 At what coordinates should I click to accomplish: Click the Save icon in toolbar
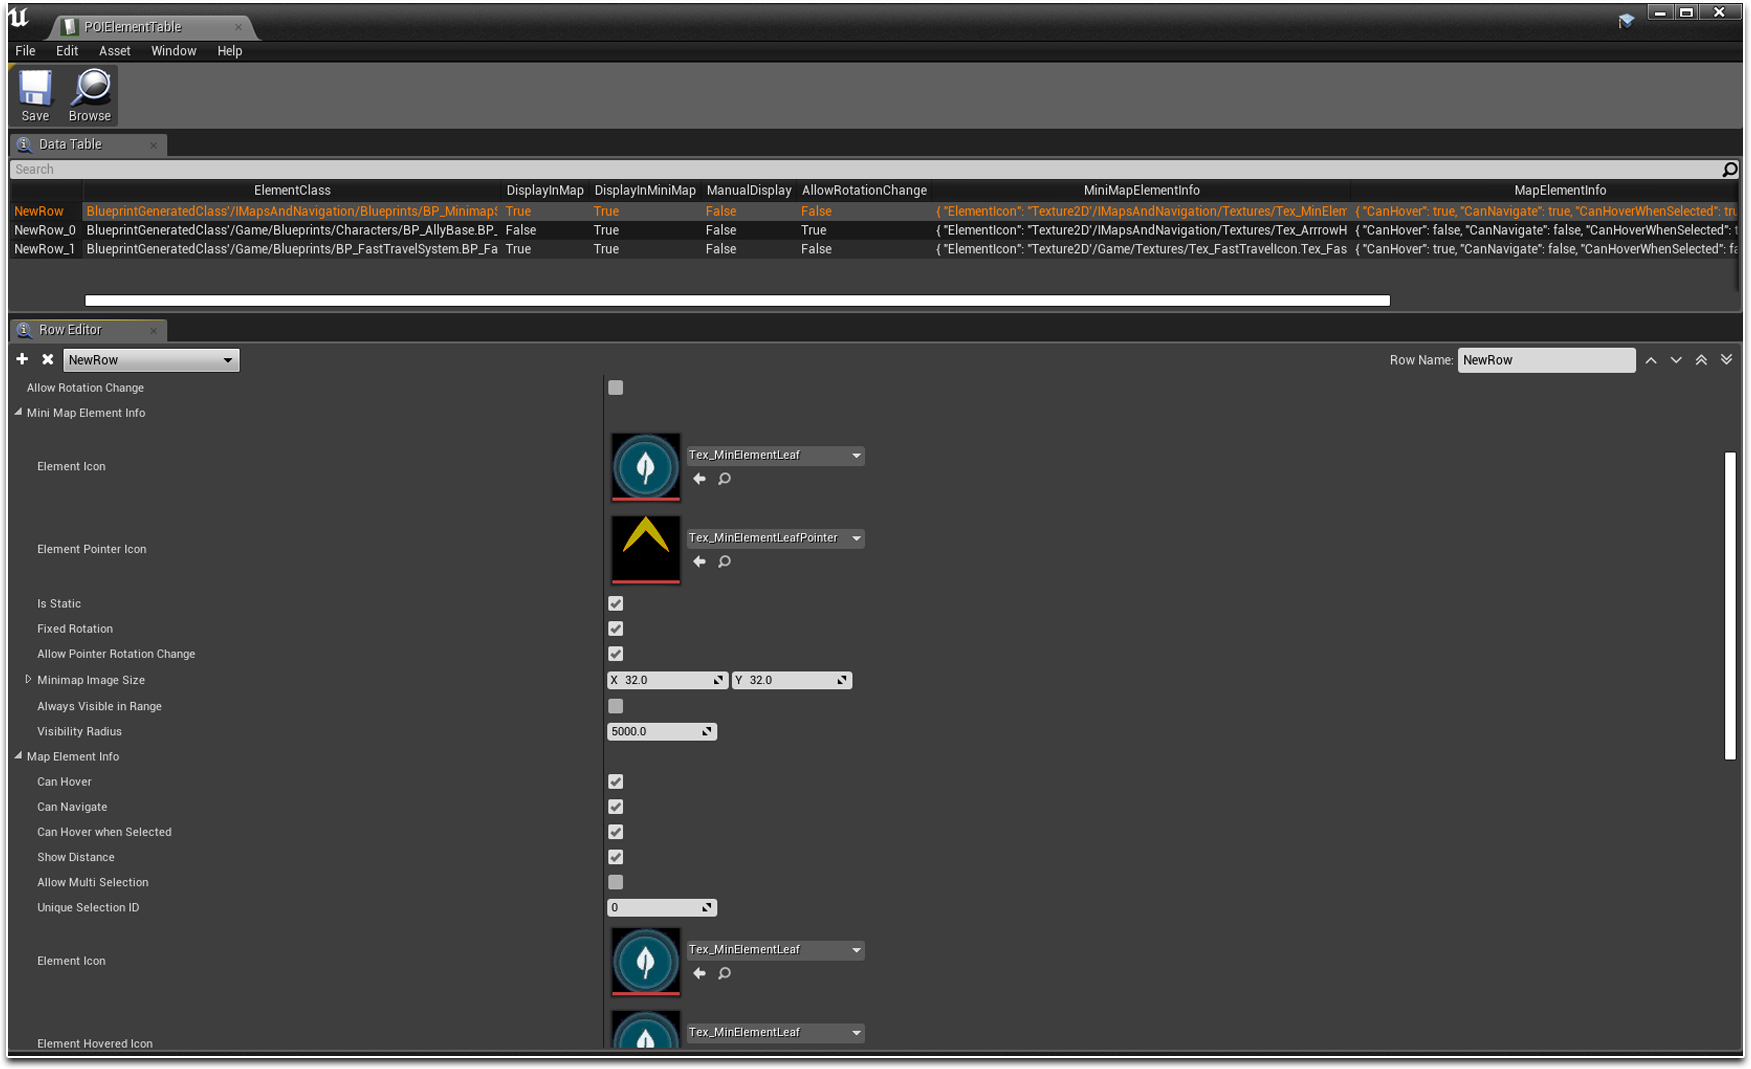[35, 90]
